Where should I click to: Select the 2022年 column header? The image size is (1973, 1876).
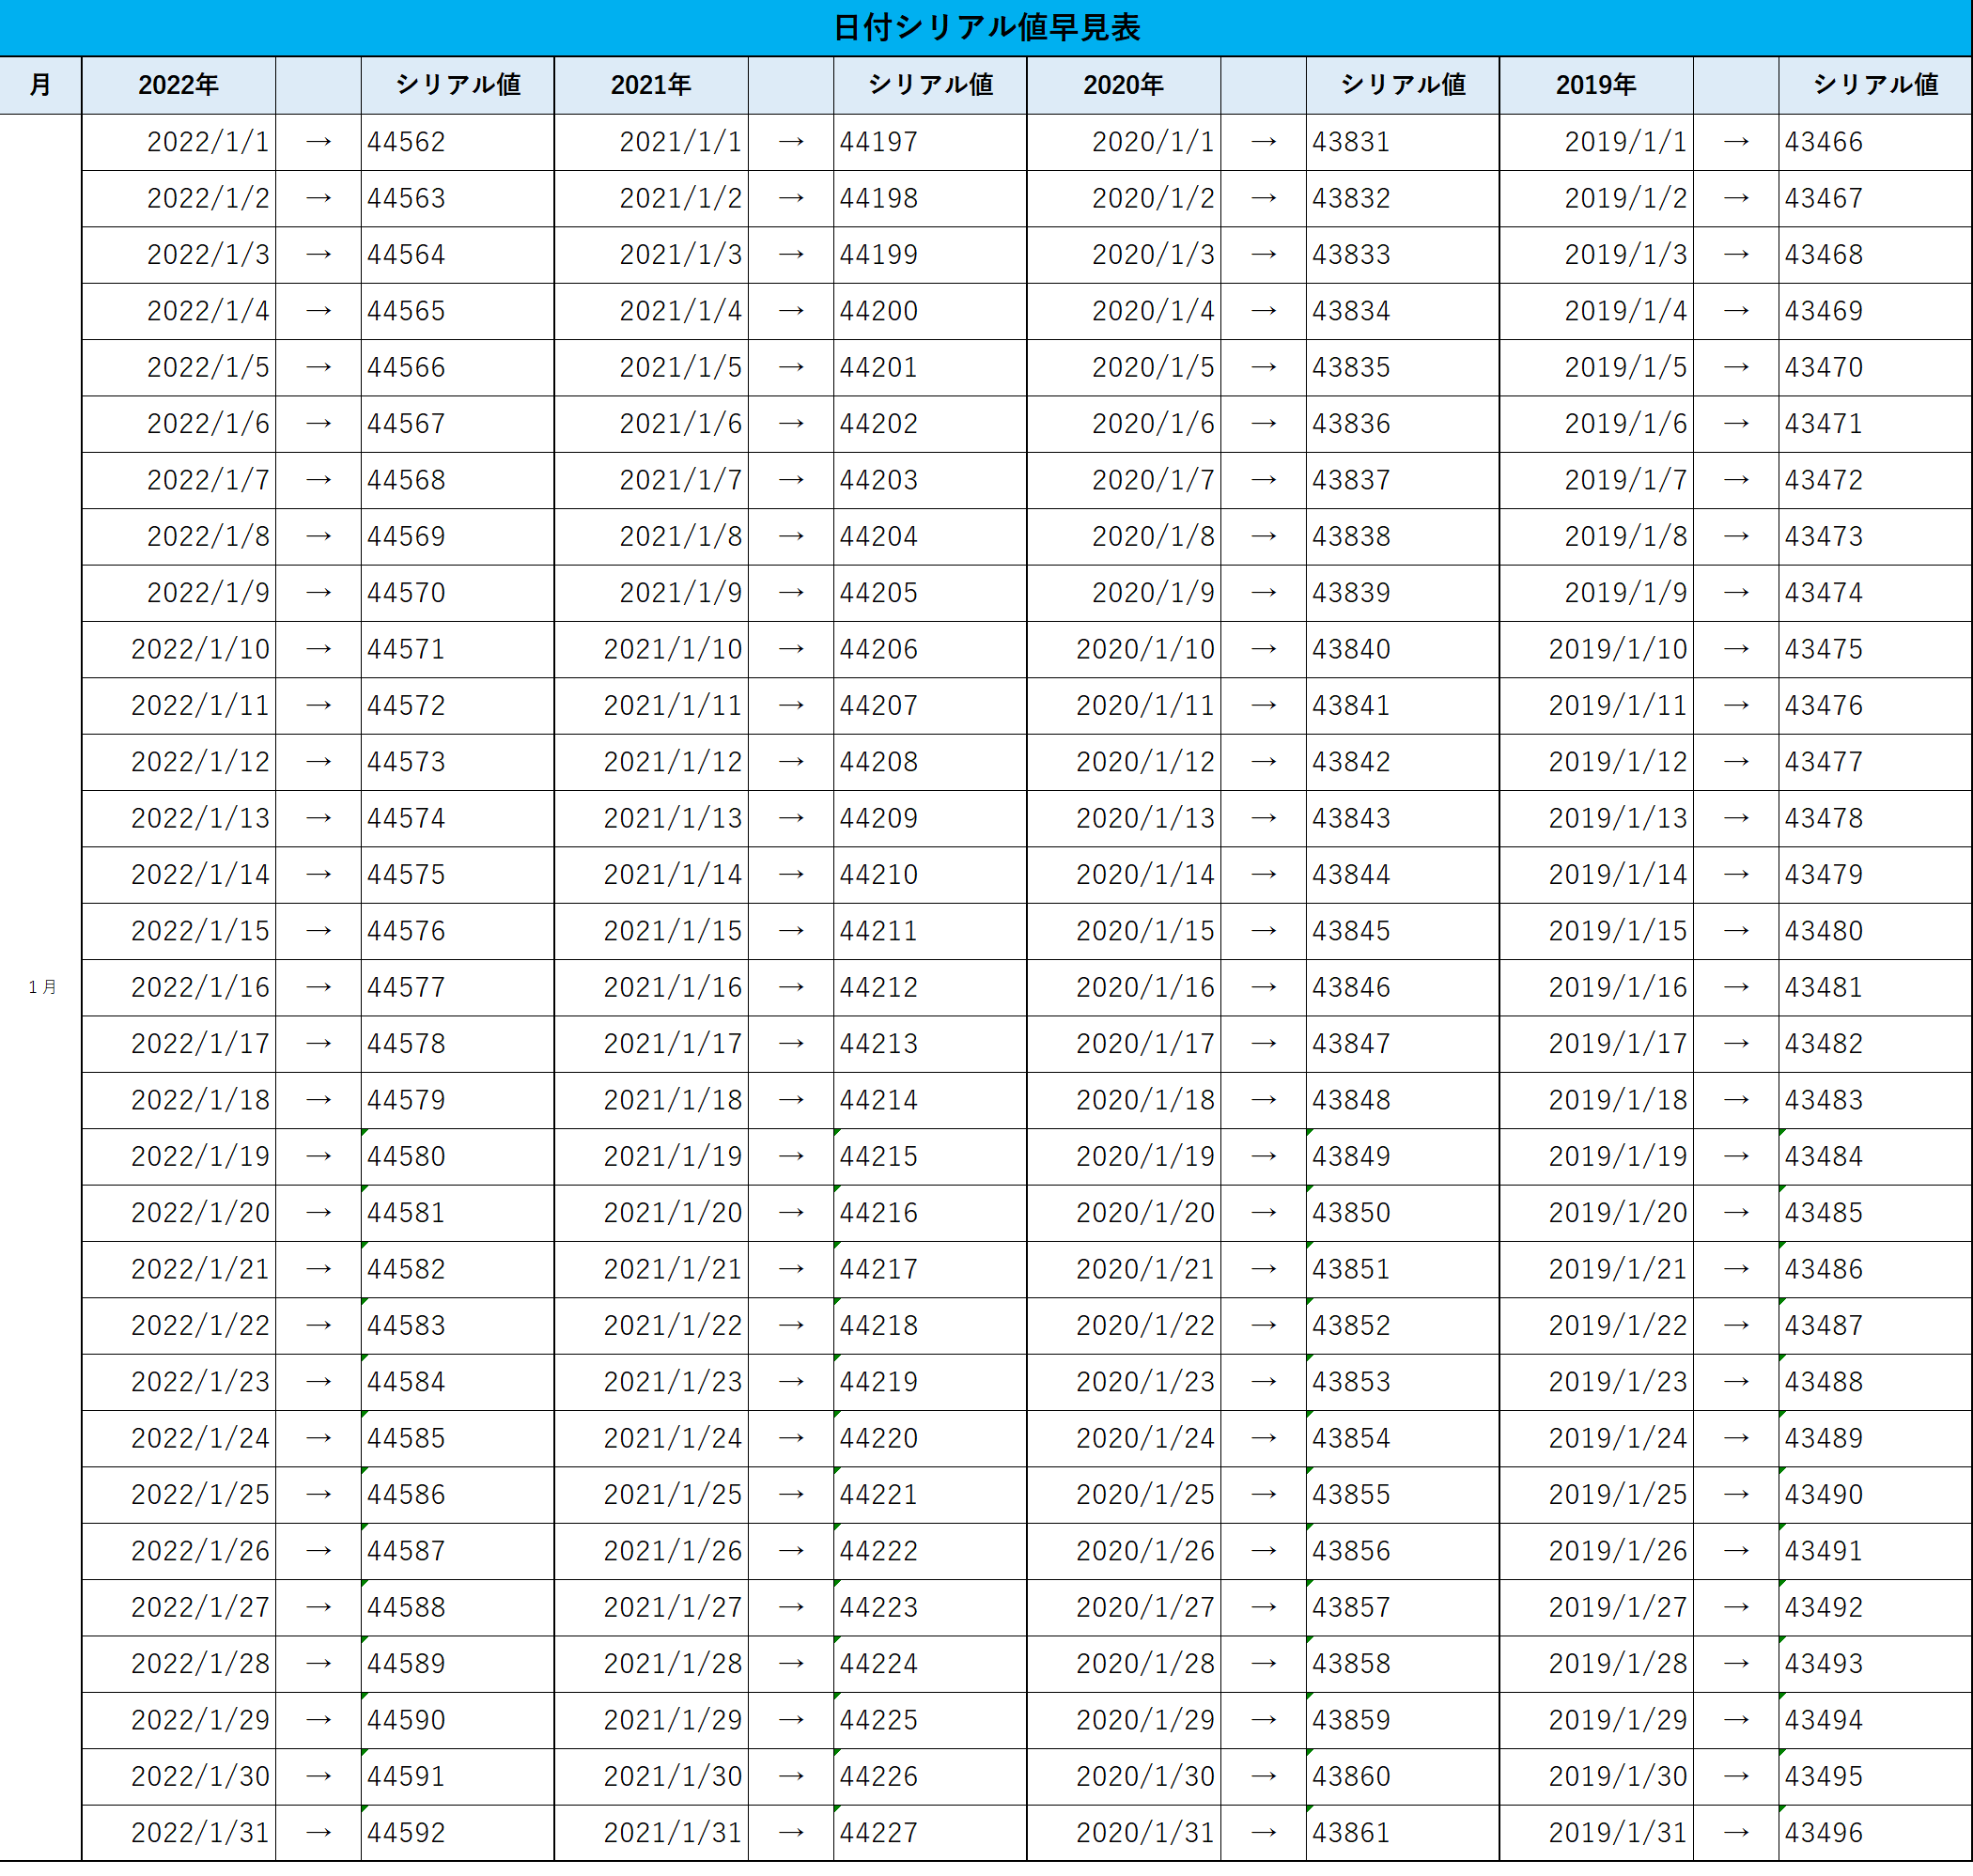pos(178,85)
